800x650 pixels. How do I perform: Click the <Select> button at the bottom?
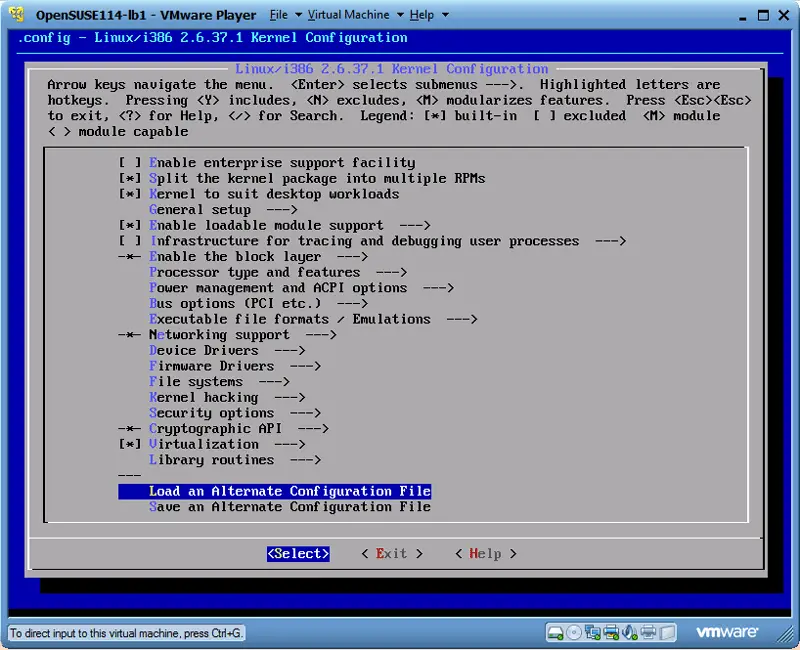(298, 554)
